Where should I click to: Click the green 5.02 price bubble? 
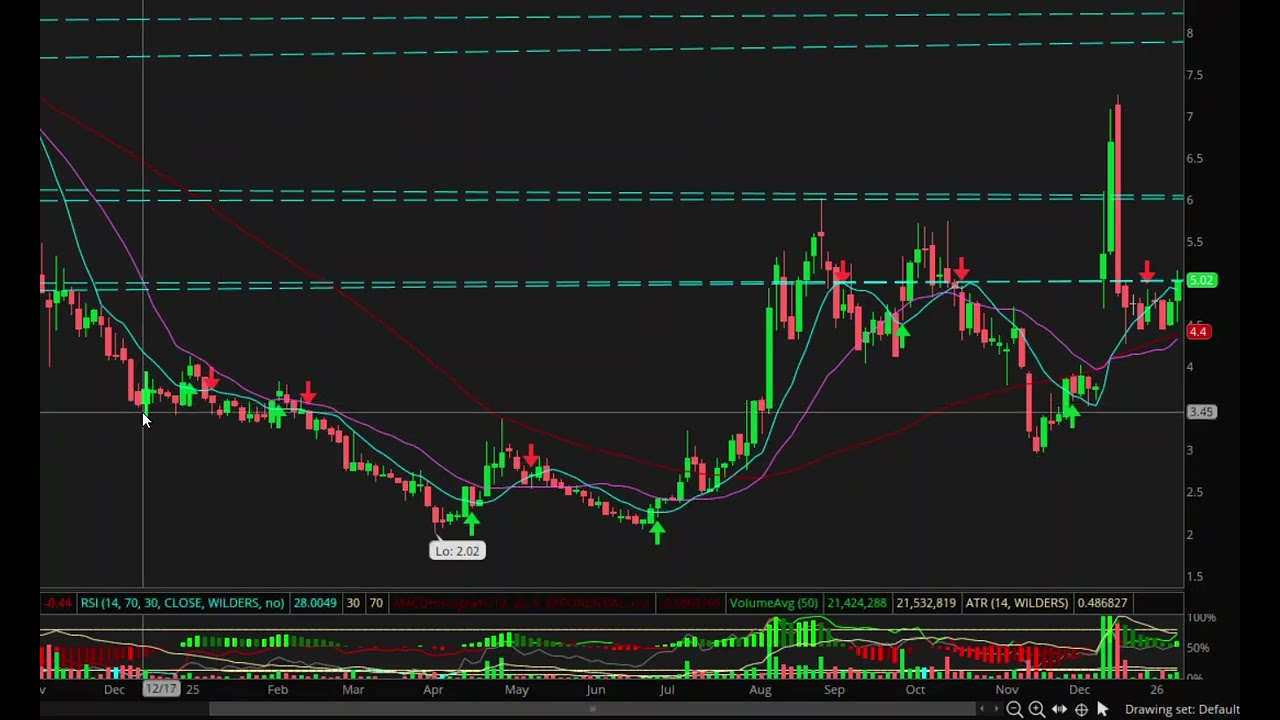point(1201,280)
